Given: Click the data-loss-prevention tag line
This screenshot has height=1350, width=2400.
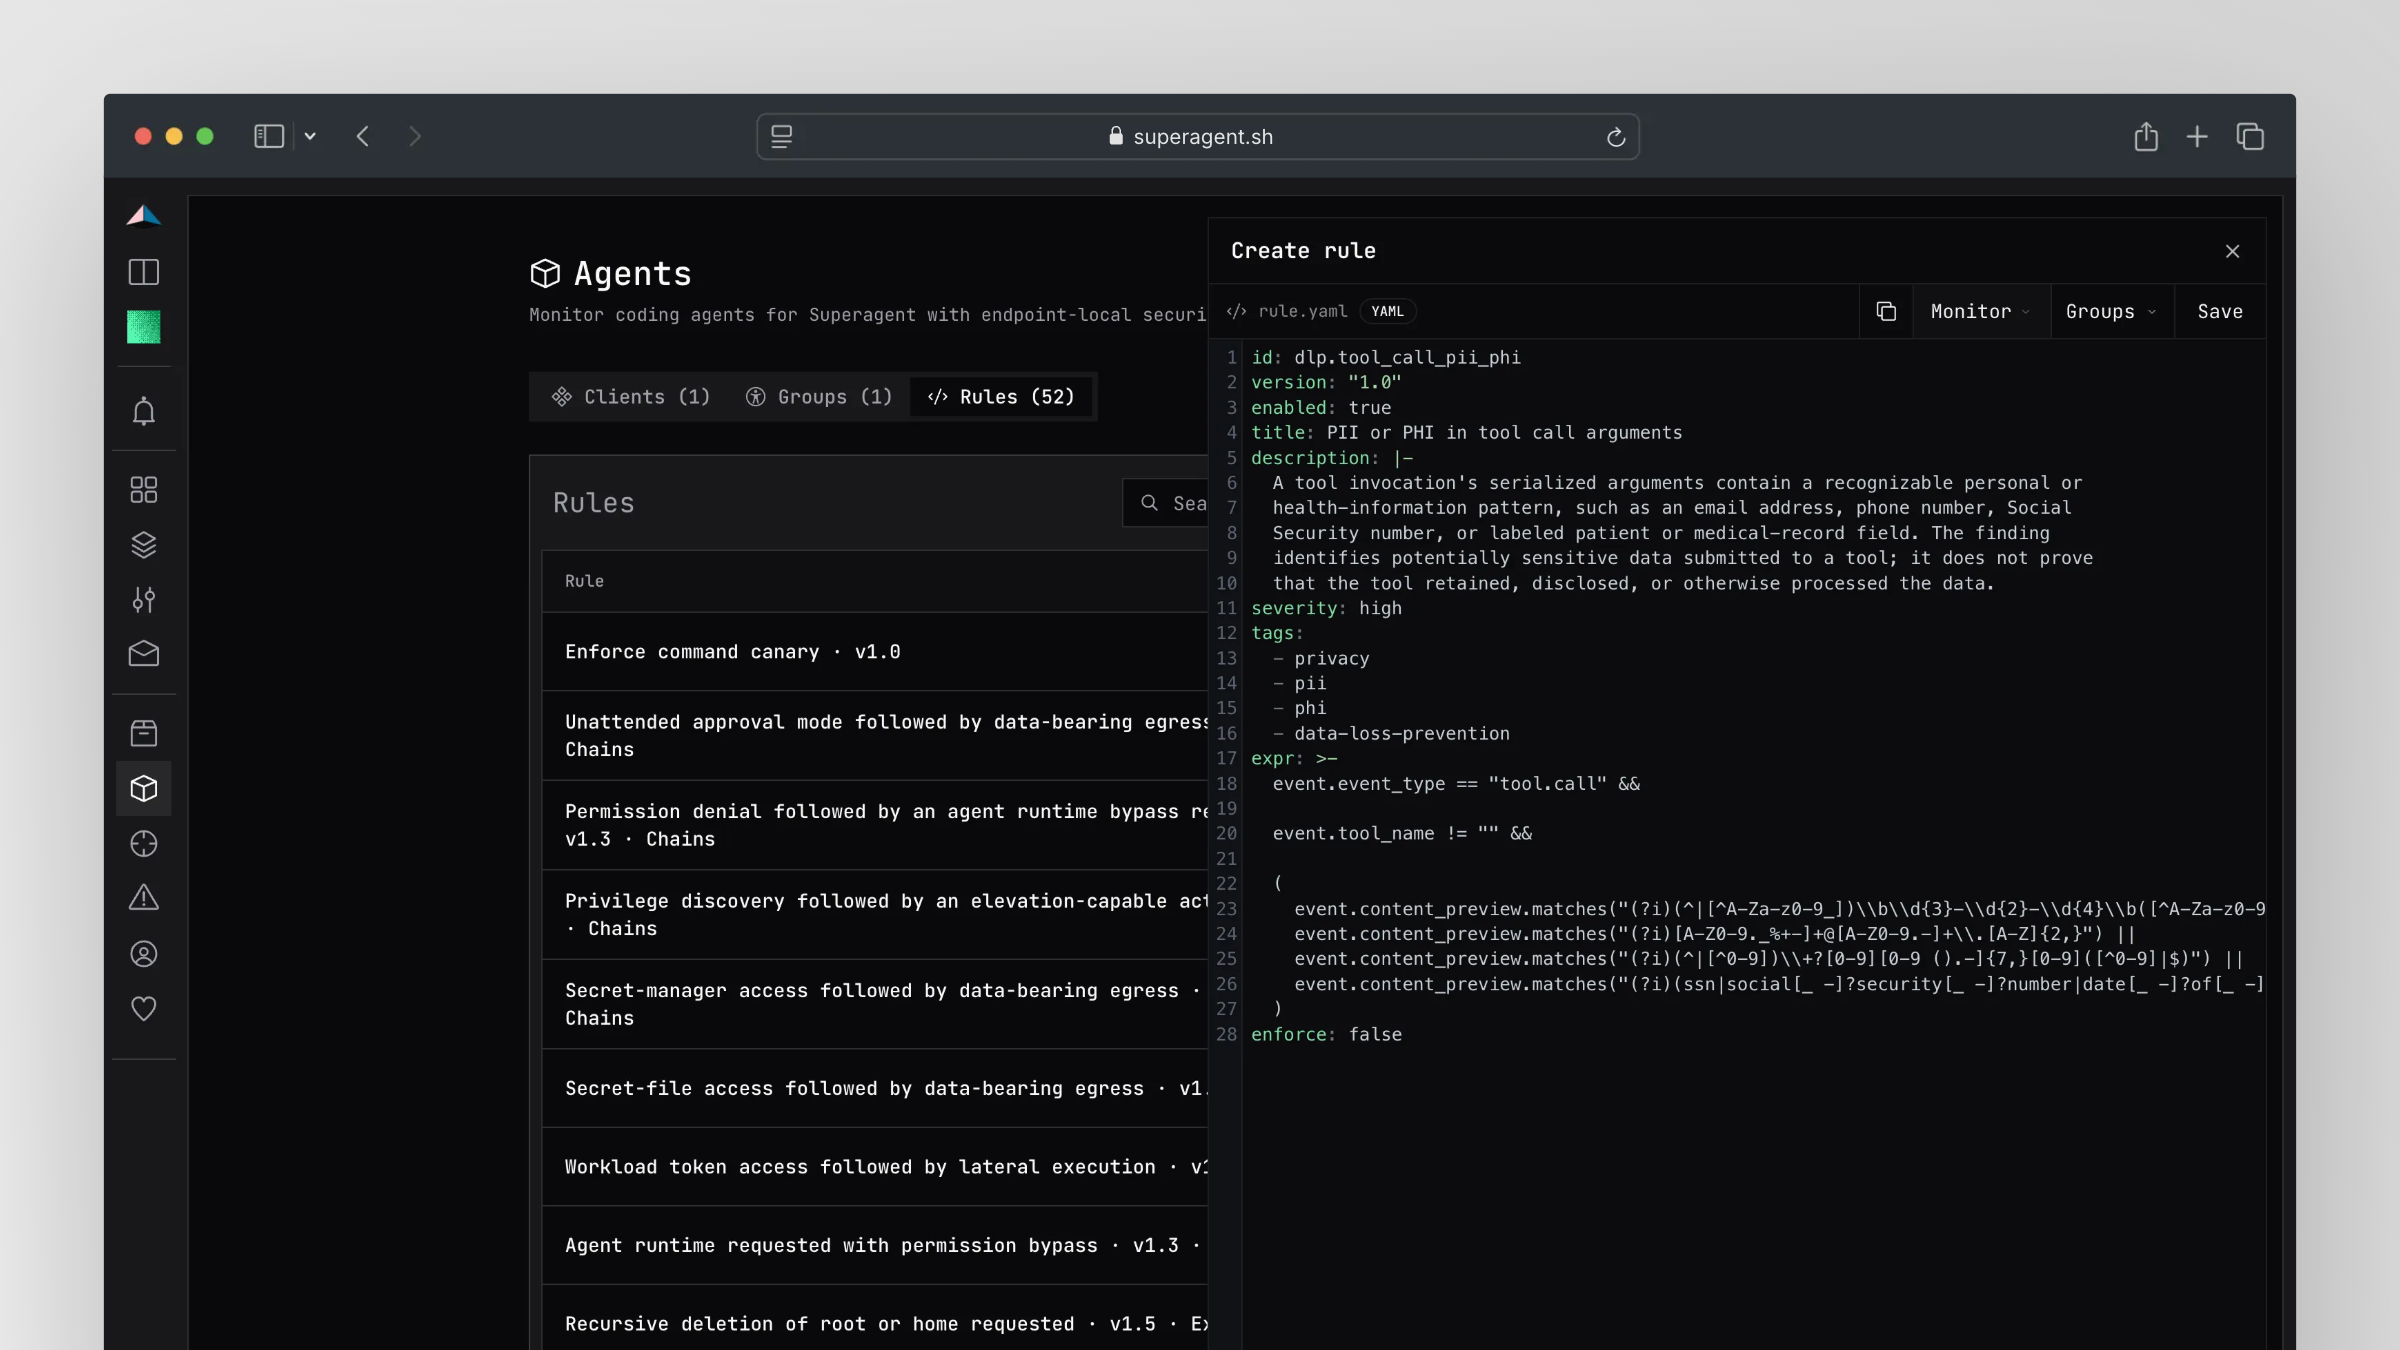Looking at the screenshot, I should click(1391, 733).
